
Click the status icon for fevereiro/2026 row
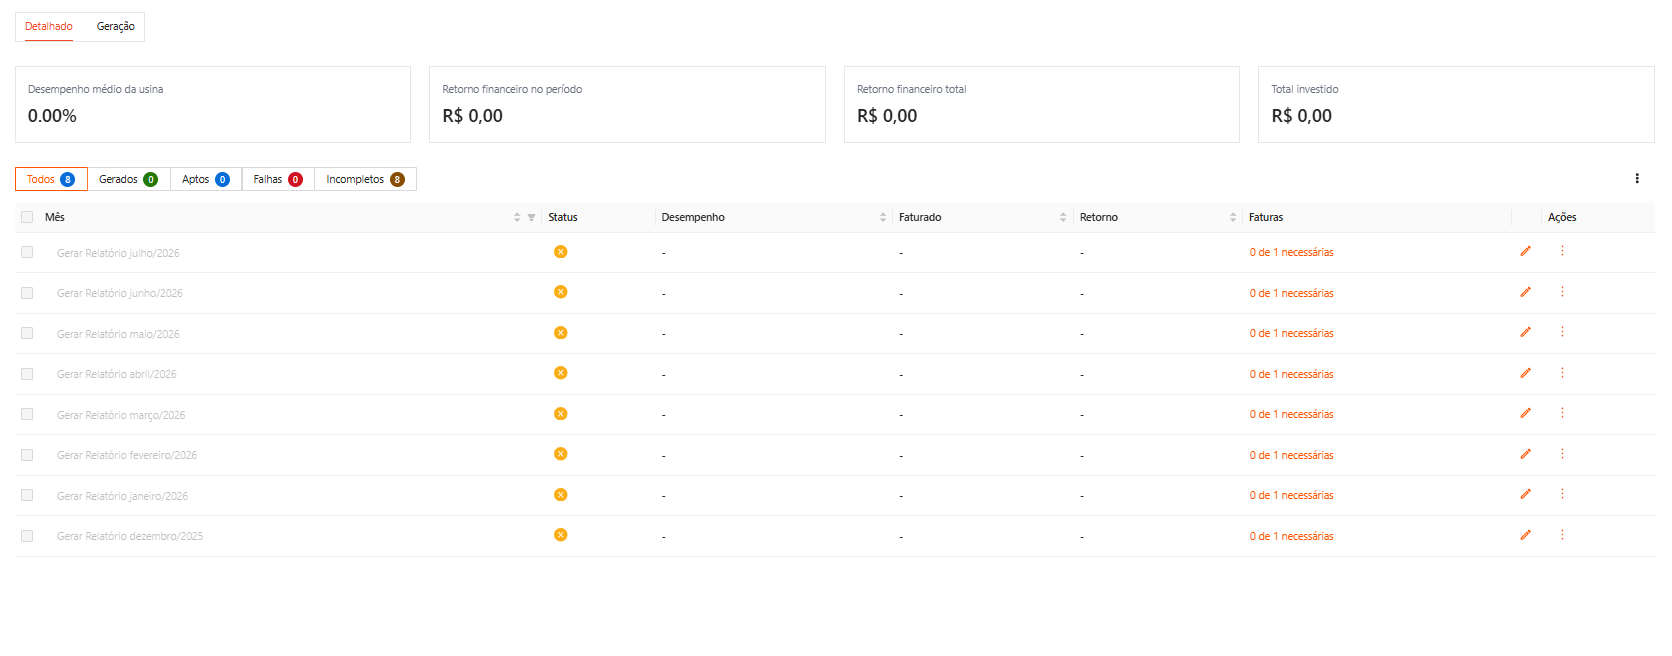click(561, 454)
